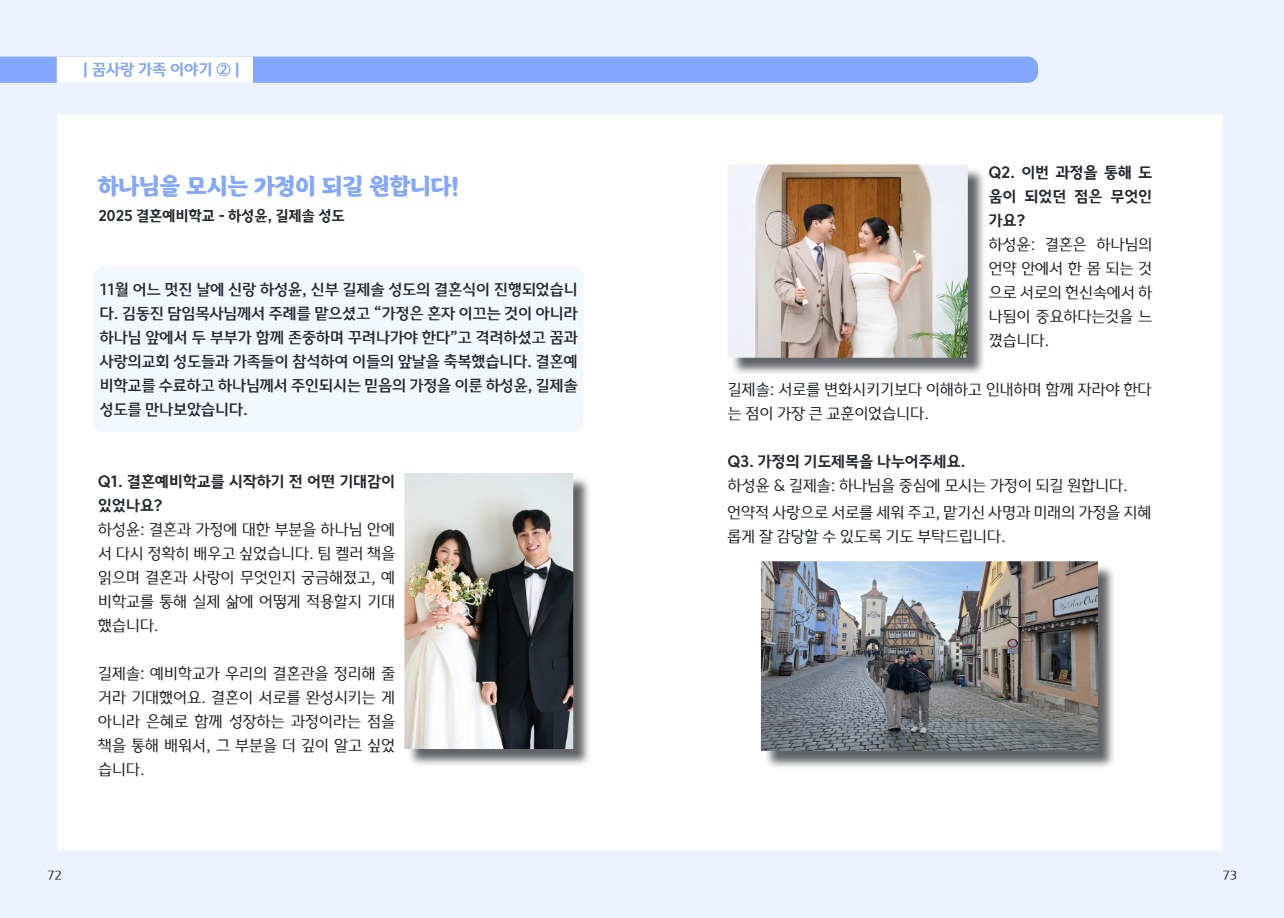Click the 2025 결혼예비학교 subtitle line

click(x=221, y=215)
